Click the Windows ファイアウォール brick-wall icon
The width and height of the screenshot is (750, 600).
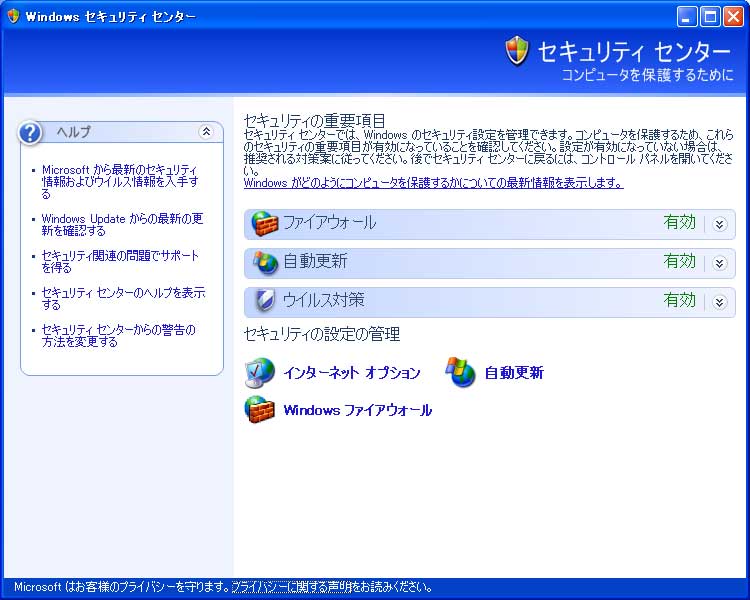260,410
